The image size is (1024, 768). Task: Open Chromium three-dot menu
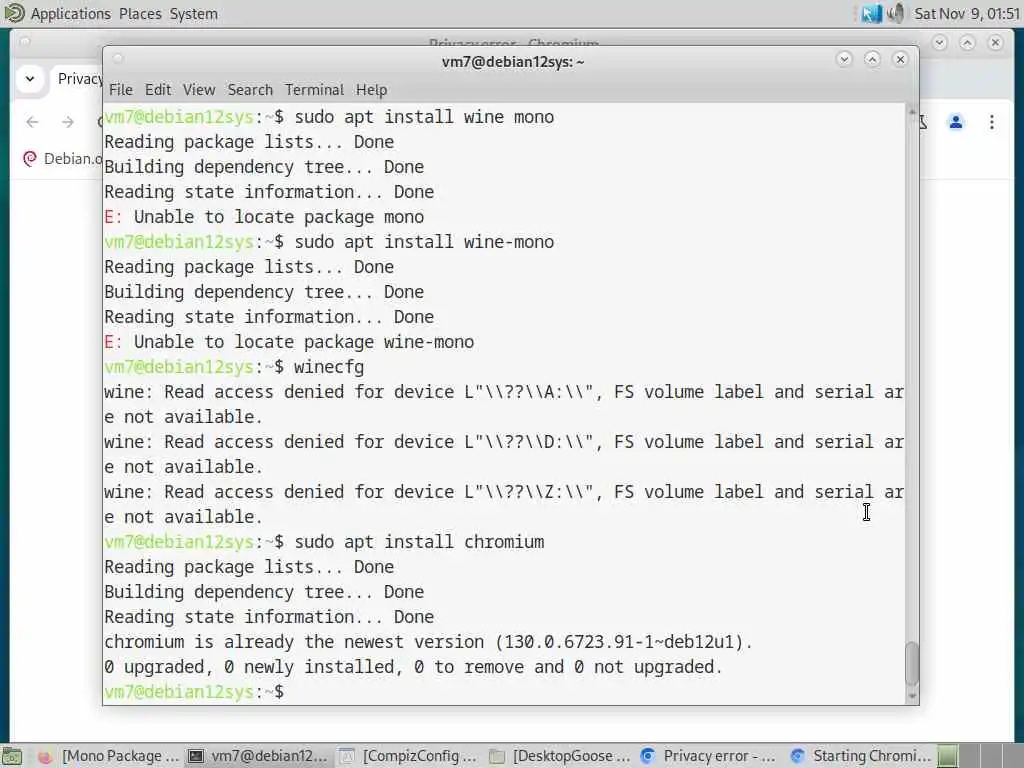coord(991,122)
